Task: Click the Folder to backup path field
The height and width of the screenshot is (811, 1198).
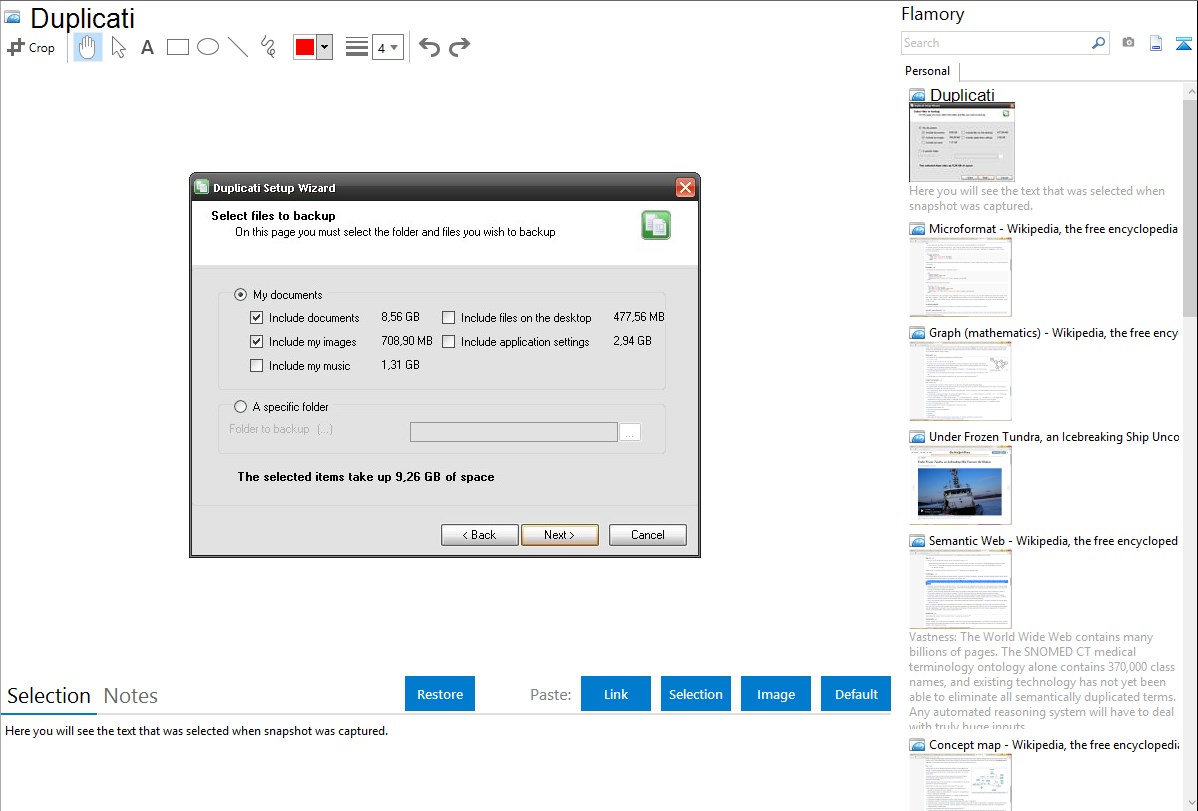Action: pos(513,432)
